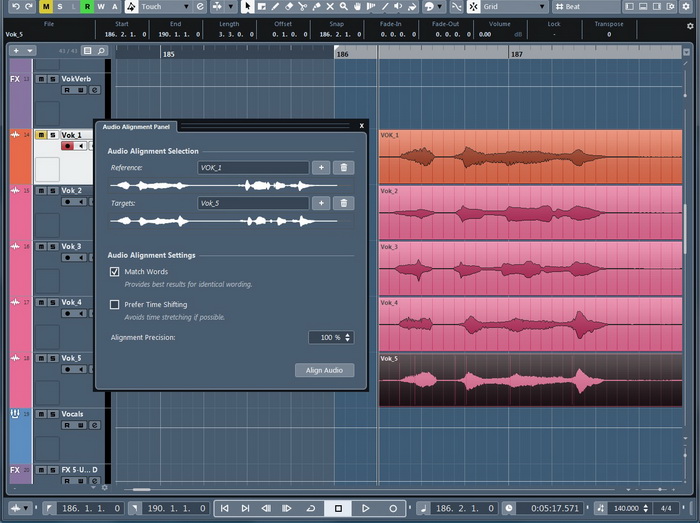The height and width of the screenshot is (523, 700).
Task: Toggle global Solo S button in toolbar
Action: (x=60, y=7)
